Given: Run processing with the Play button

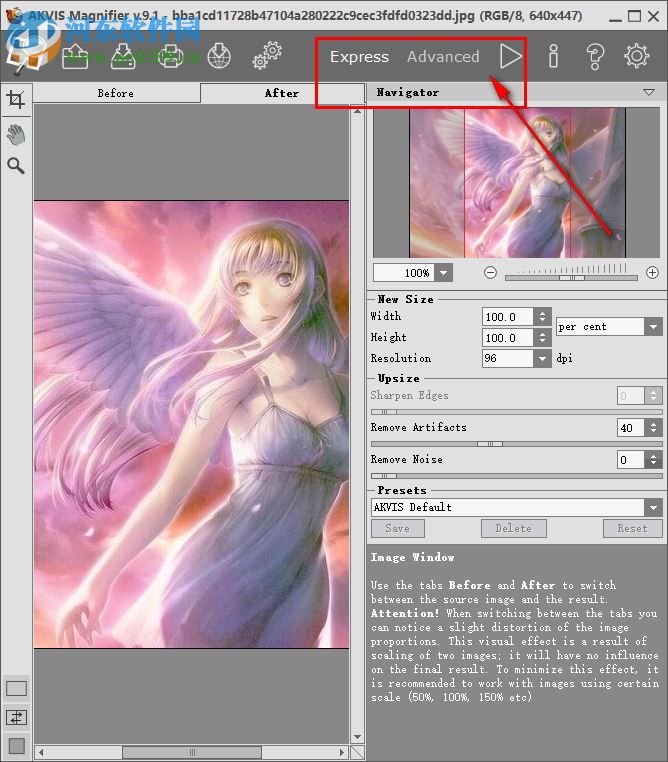Looking at the screenshot, I should click(511, 56).
